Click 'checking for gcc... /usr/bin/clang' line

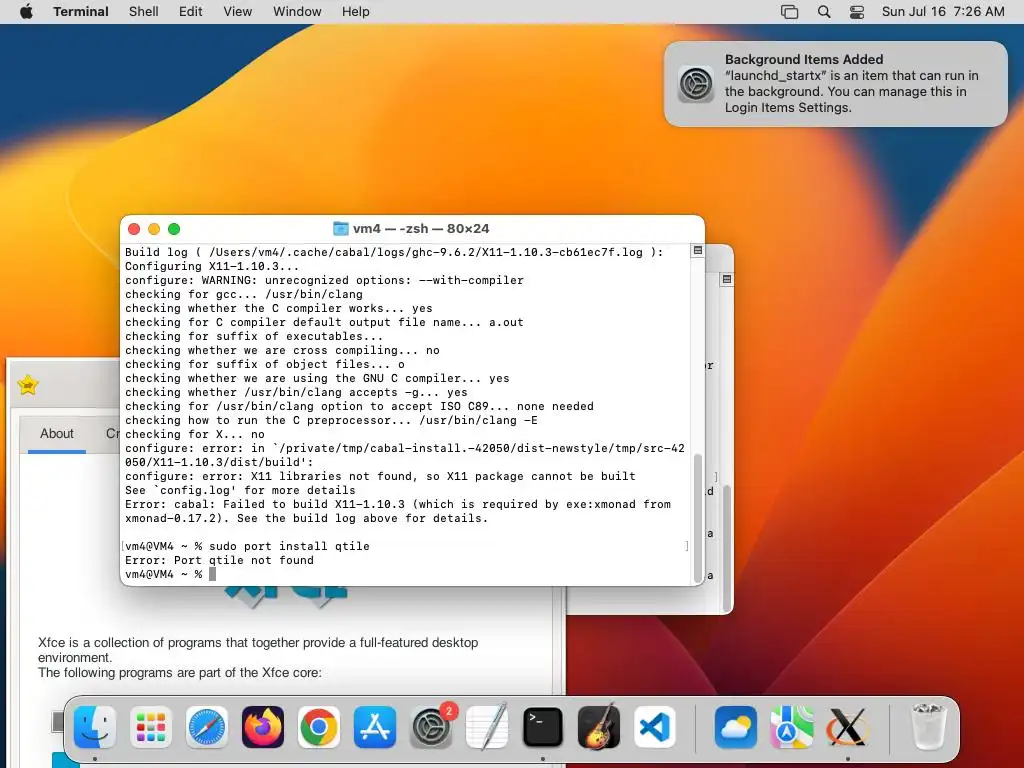coord(244,295)
